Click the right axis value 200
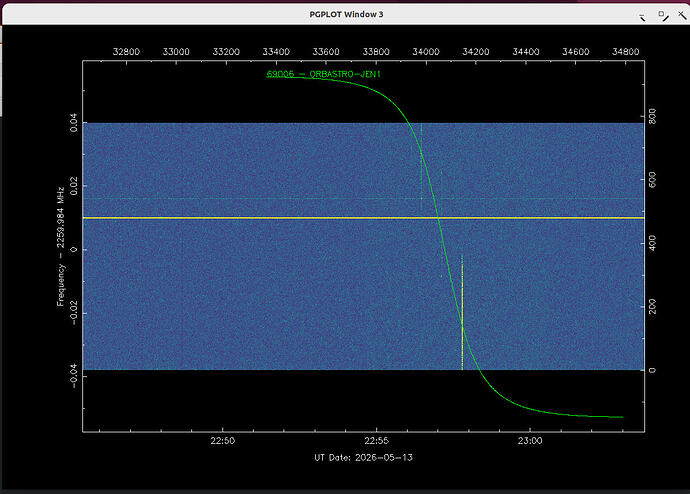 pos(652,306)
